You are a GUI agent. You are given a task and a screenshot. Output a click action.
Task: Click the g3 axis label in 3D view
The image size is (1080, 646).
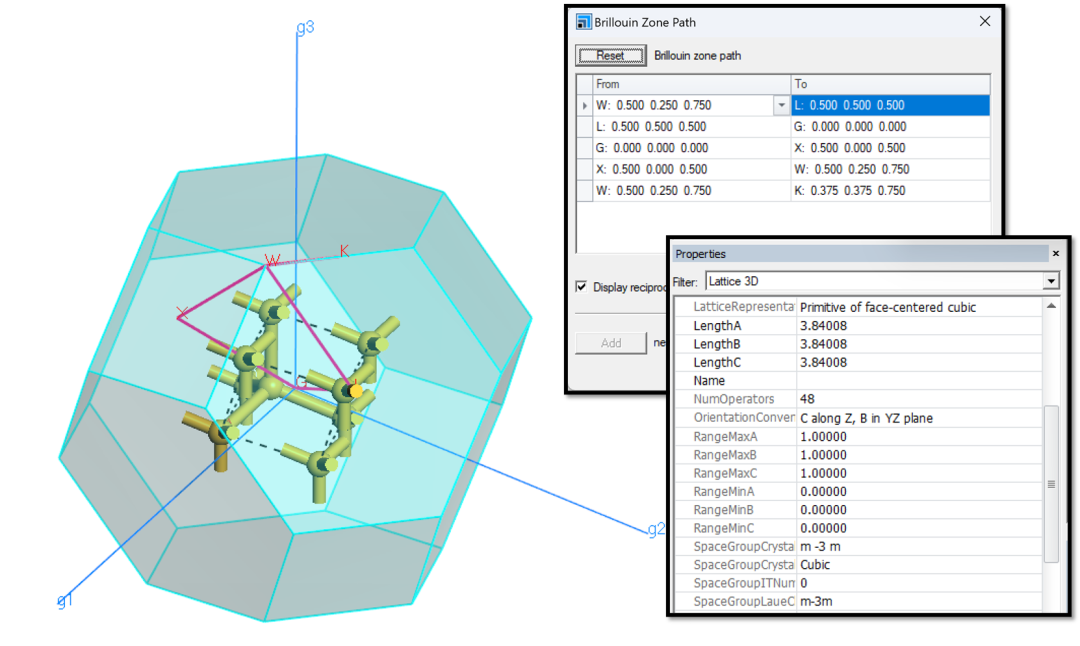305,28
